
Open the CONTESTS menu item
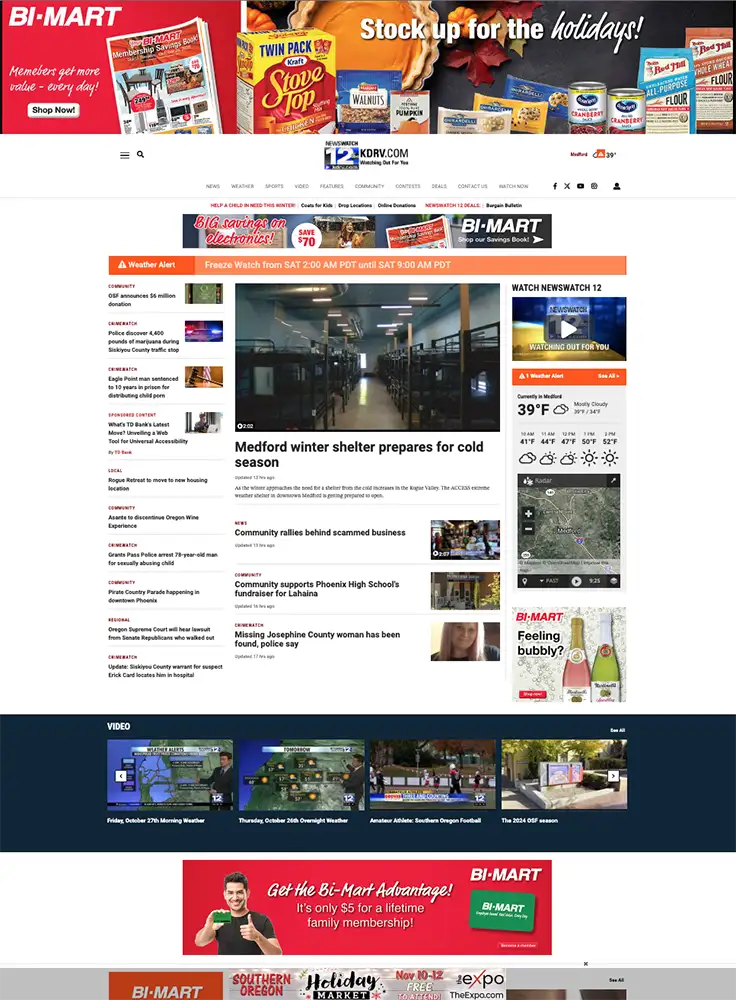click(x=408, y=186)
